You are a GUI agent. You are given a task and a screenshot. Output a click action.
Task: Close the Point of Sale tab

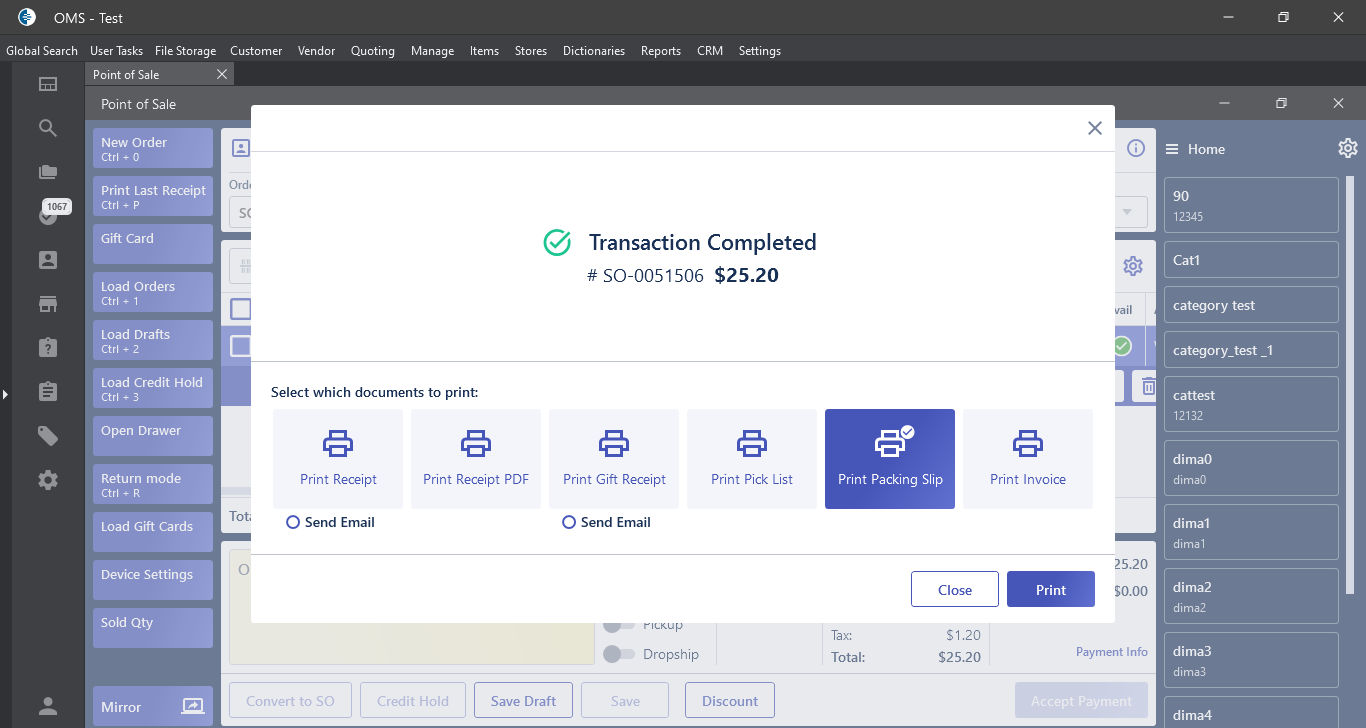pyautogui.click(x=222, y=74)
